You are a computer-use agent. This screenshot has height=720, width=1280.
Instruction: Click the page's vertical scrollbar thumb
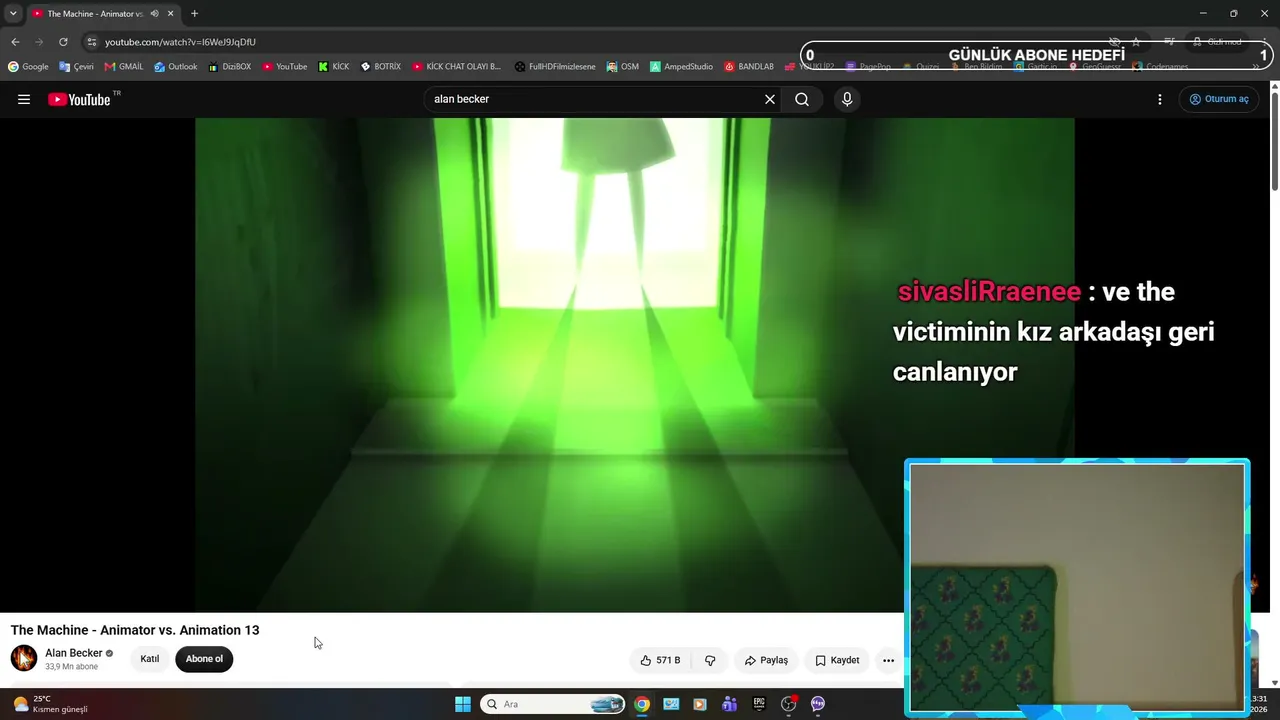pos(1274,140)
